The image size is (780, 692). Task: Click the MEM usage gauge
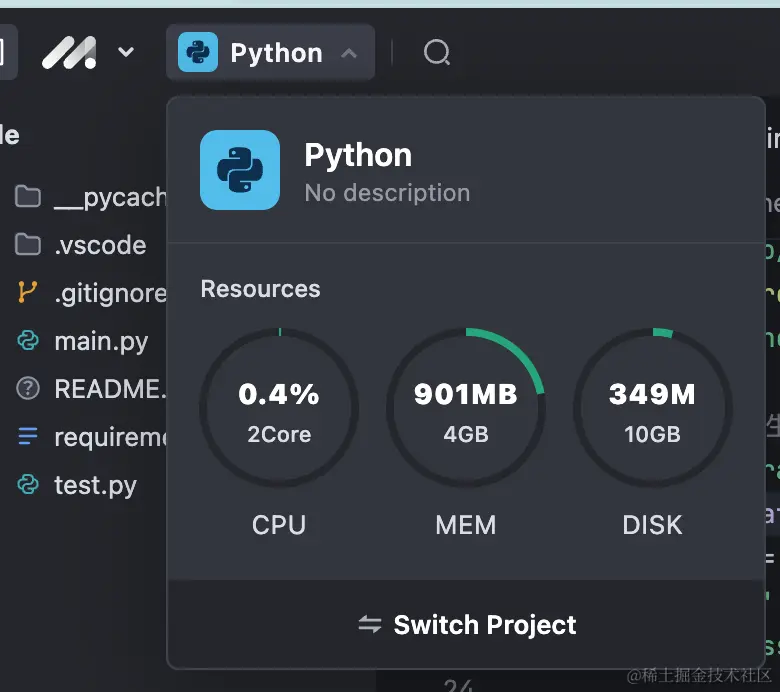point(466,407)
